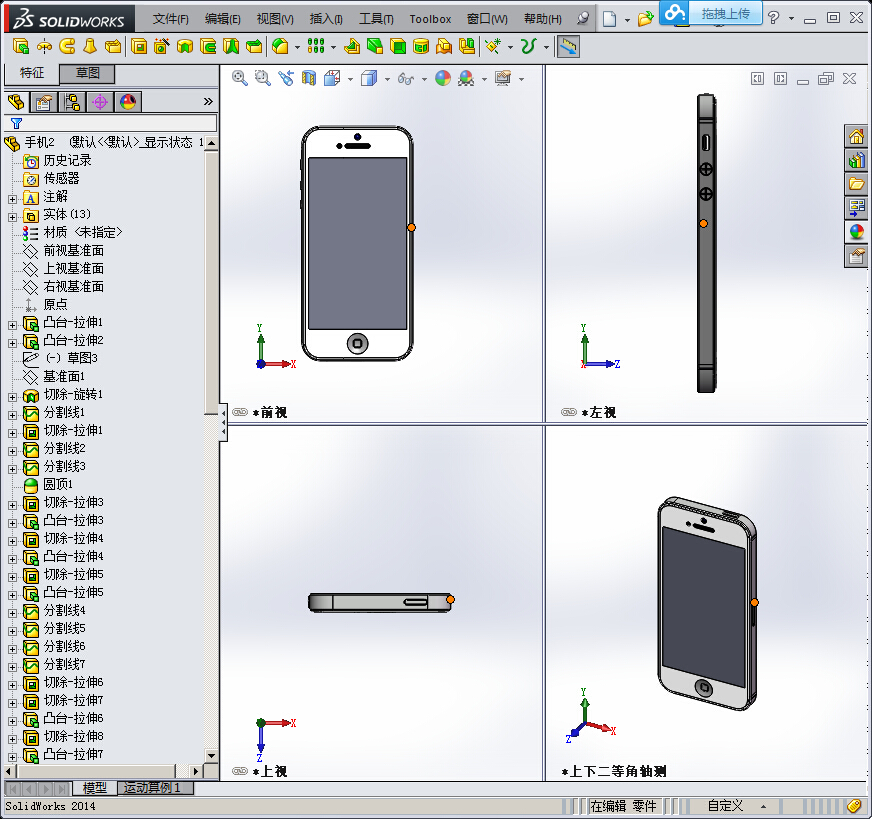Open the 编辑(E) menu

pyautogui.click(x=222, y=19)
